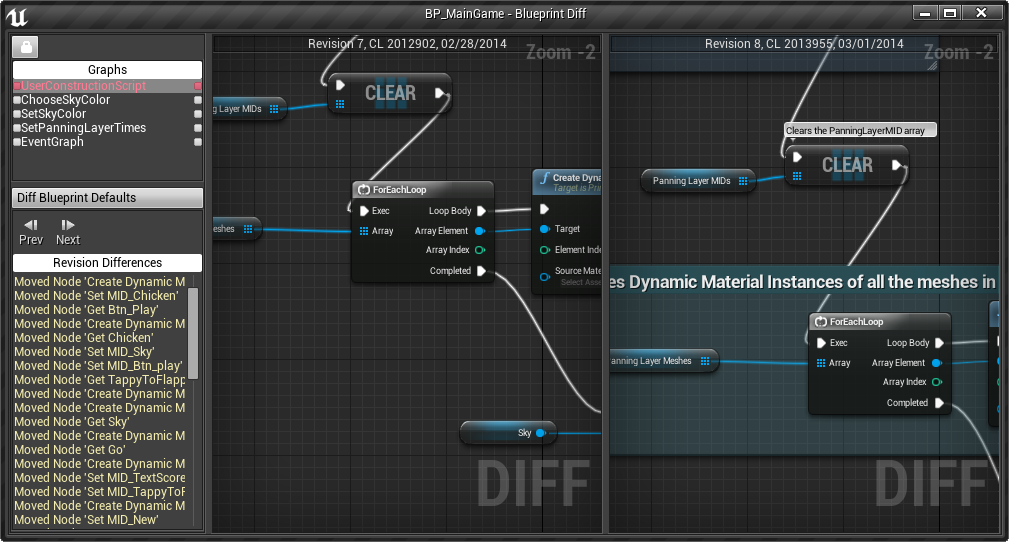This screenshot has width=1009, height=542.
Task: Click the Unreal Engine logo icon
Action: point(17,14)
